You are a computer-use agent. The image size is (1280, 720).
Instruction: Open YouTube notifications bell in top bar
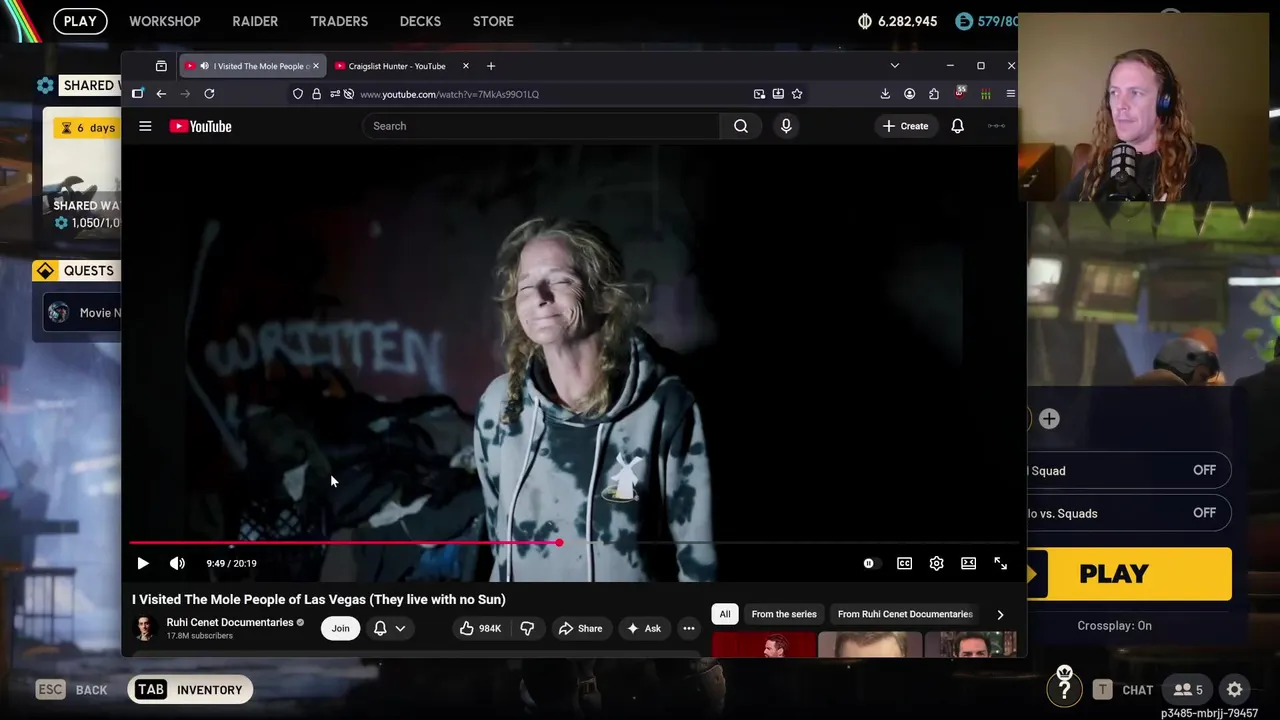(x=957, y=126)
